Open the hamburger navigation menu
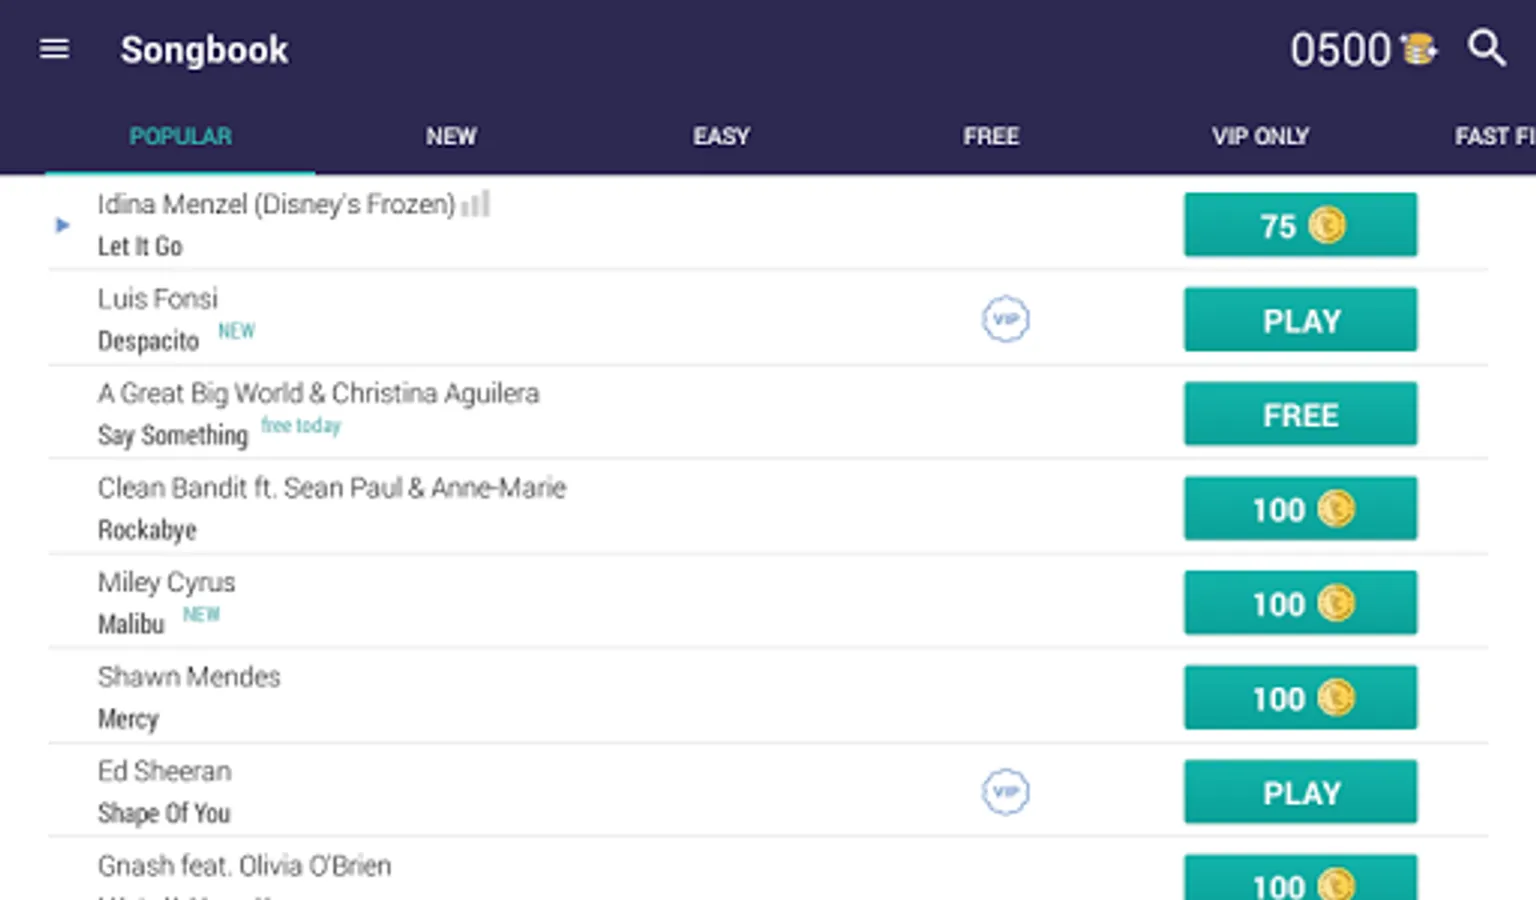The height and width of the screenshot is (900, 1536). [x=54, y=48]
